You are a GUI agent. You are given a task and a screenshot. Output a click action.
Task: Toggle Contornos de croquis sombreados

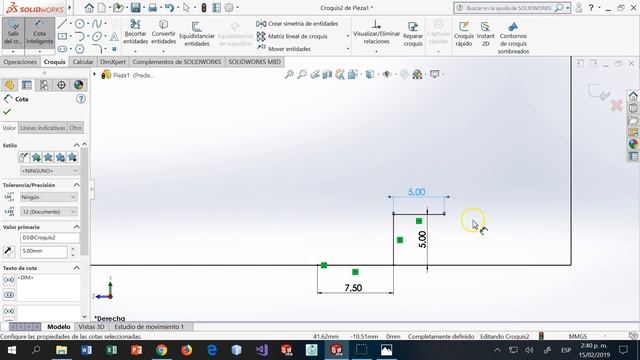(x=513, y=38)
